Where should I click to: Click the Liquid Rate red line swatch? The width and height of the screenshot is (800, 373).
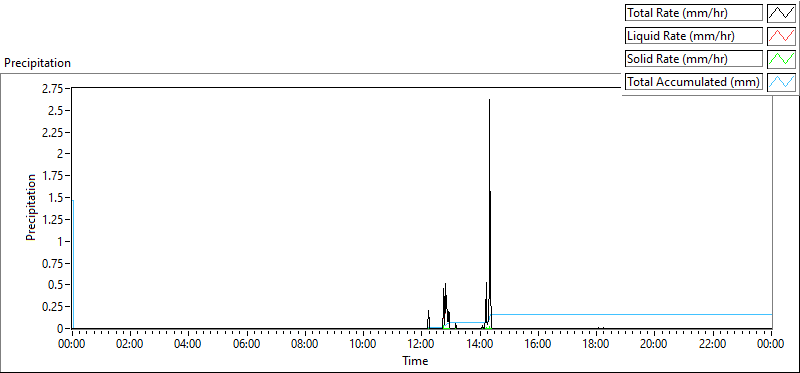point(782,36)
